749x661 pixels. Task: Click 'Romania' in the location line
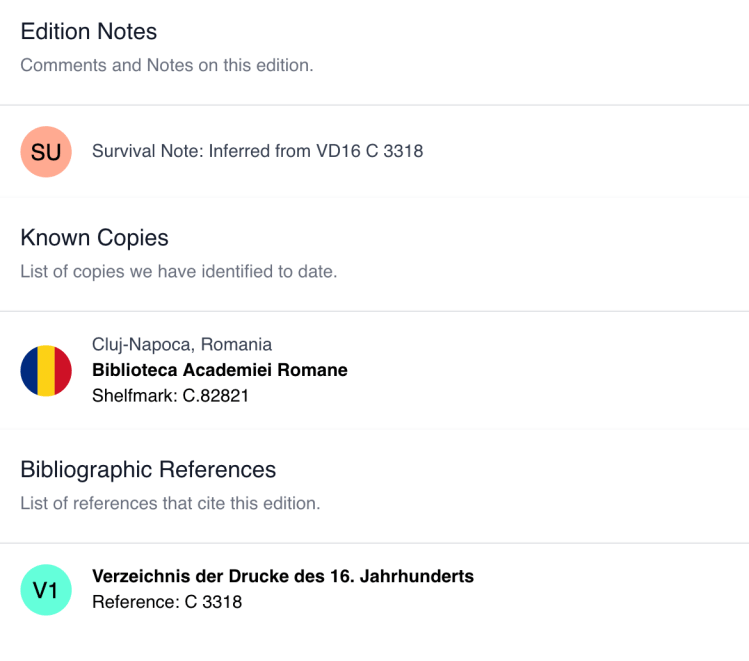(236, 344)
